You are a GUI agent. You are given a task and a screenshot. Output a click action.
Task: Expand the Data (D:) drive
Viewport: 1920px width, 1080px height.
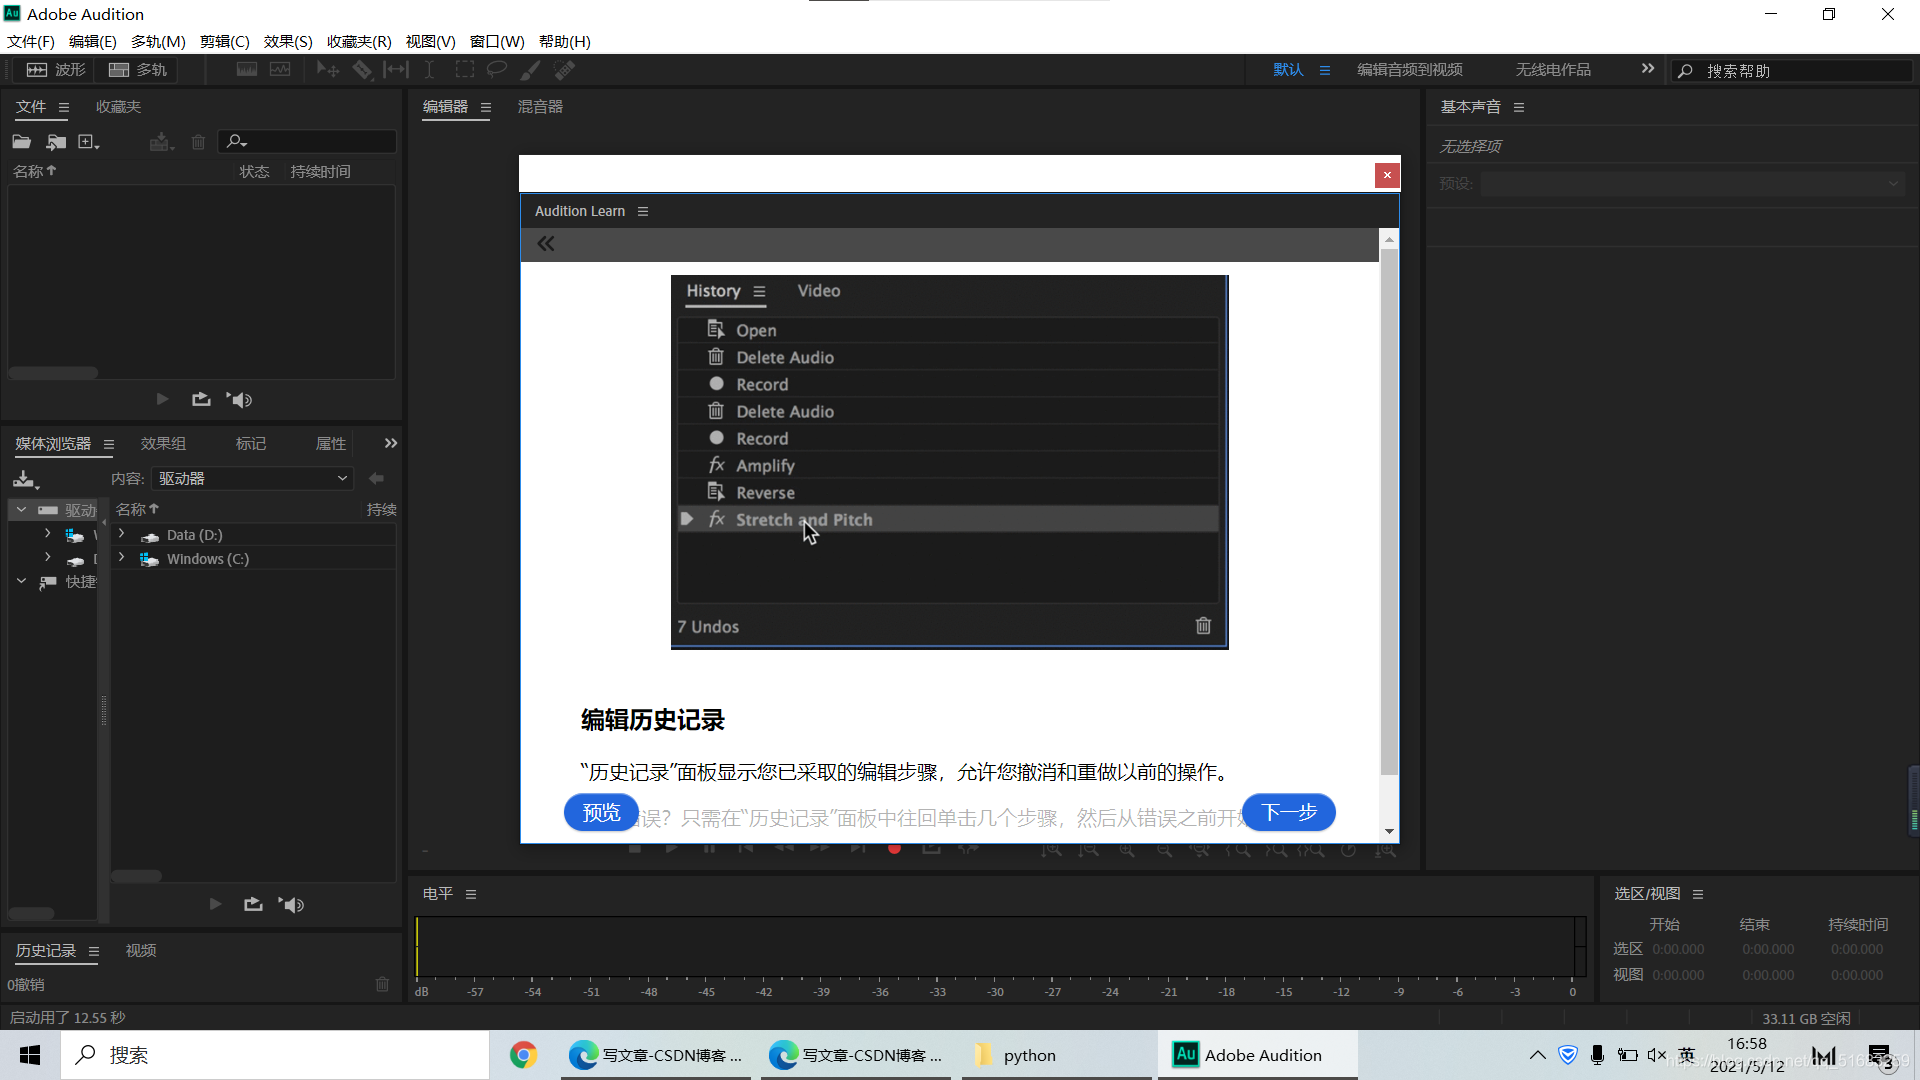tap(122, 535)
